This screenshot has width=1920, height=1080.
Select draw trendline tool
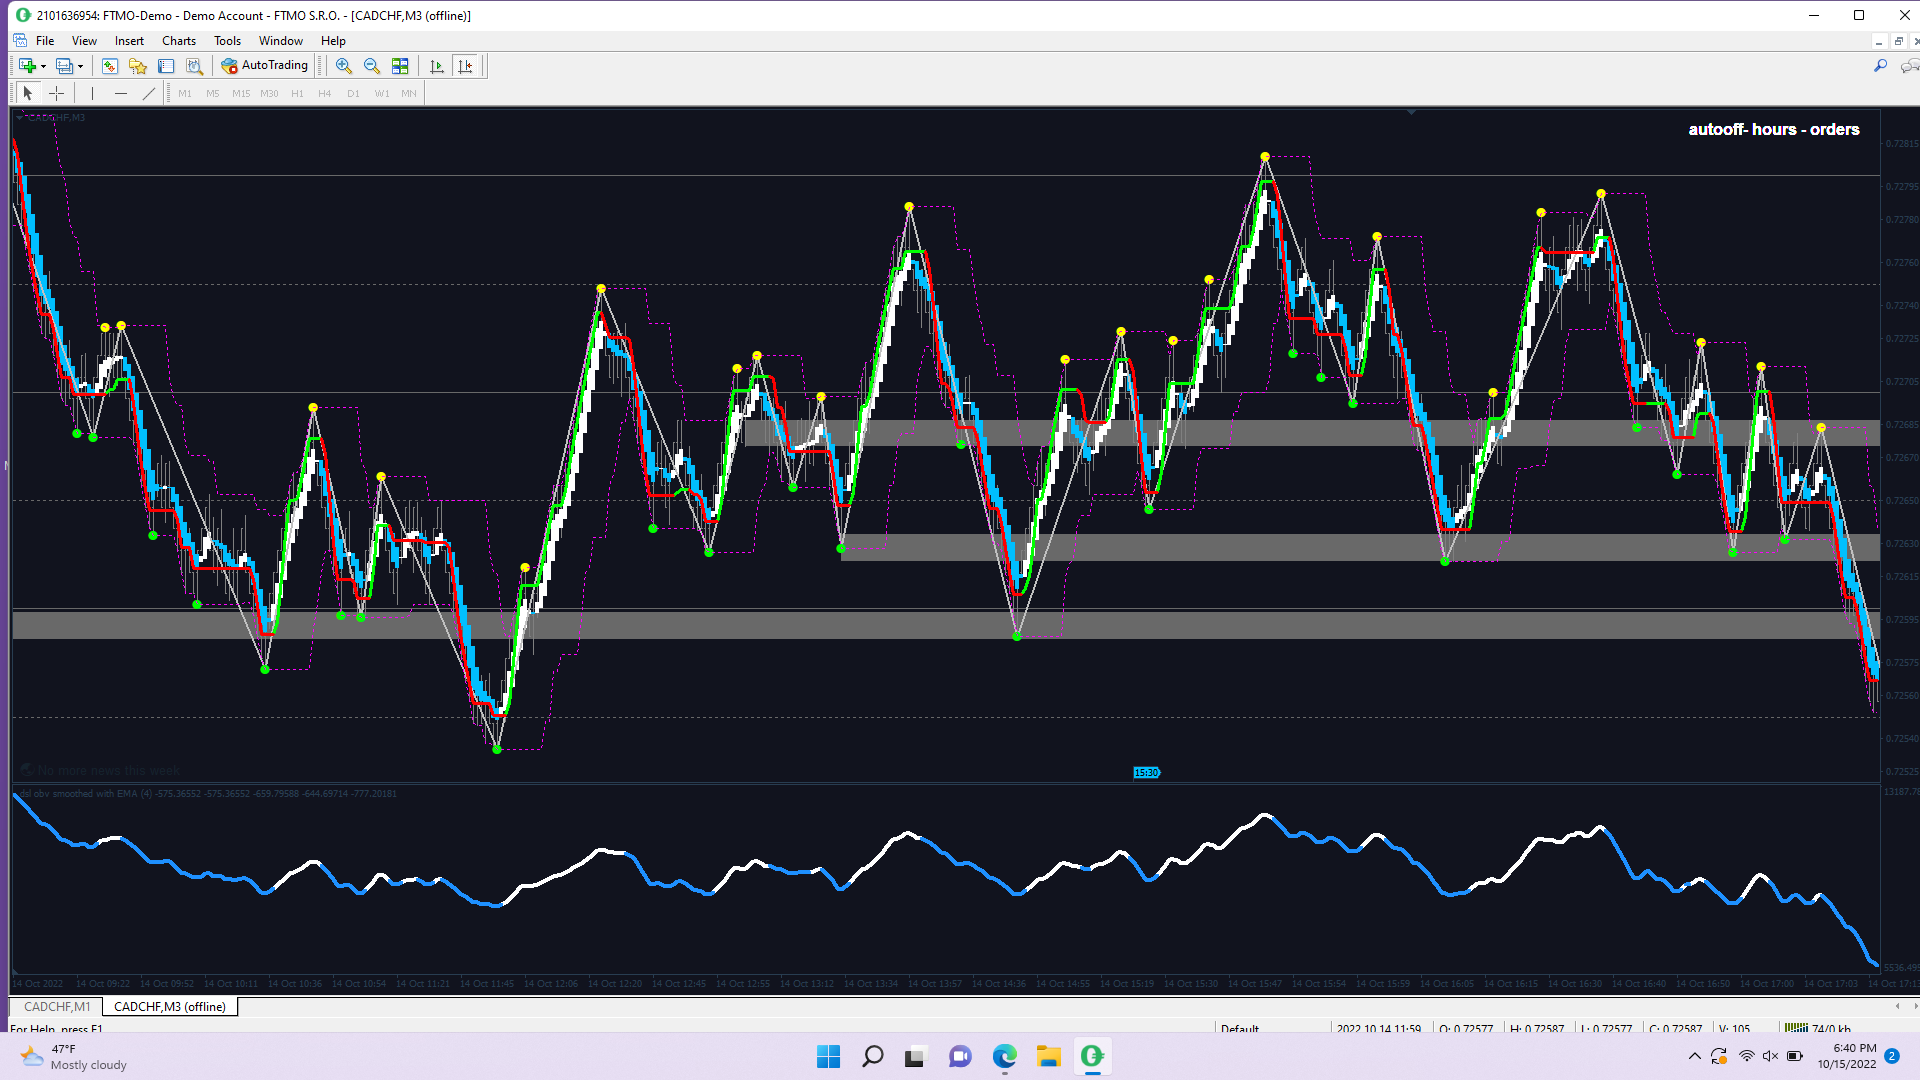point(149,93)
